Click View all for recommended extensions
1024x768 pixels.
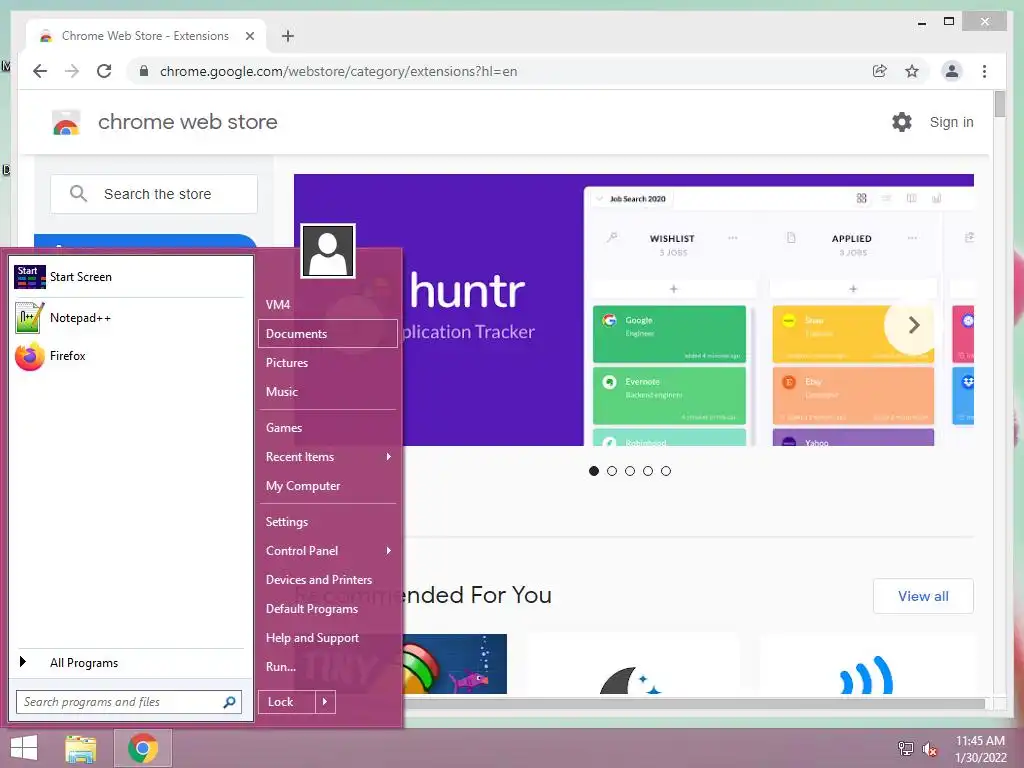[x=923, y=596]
